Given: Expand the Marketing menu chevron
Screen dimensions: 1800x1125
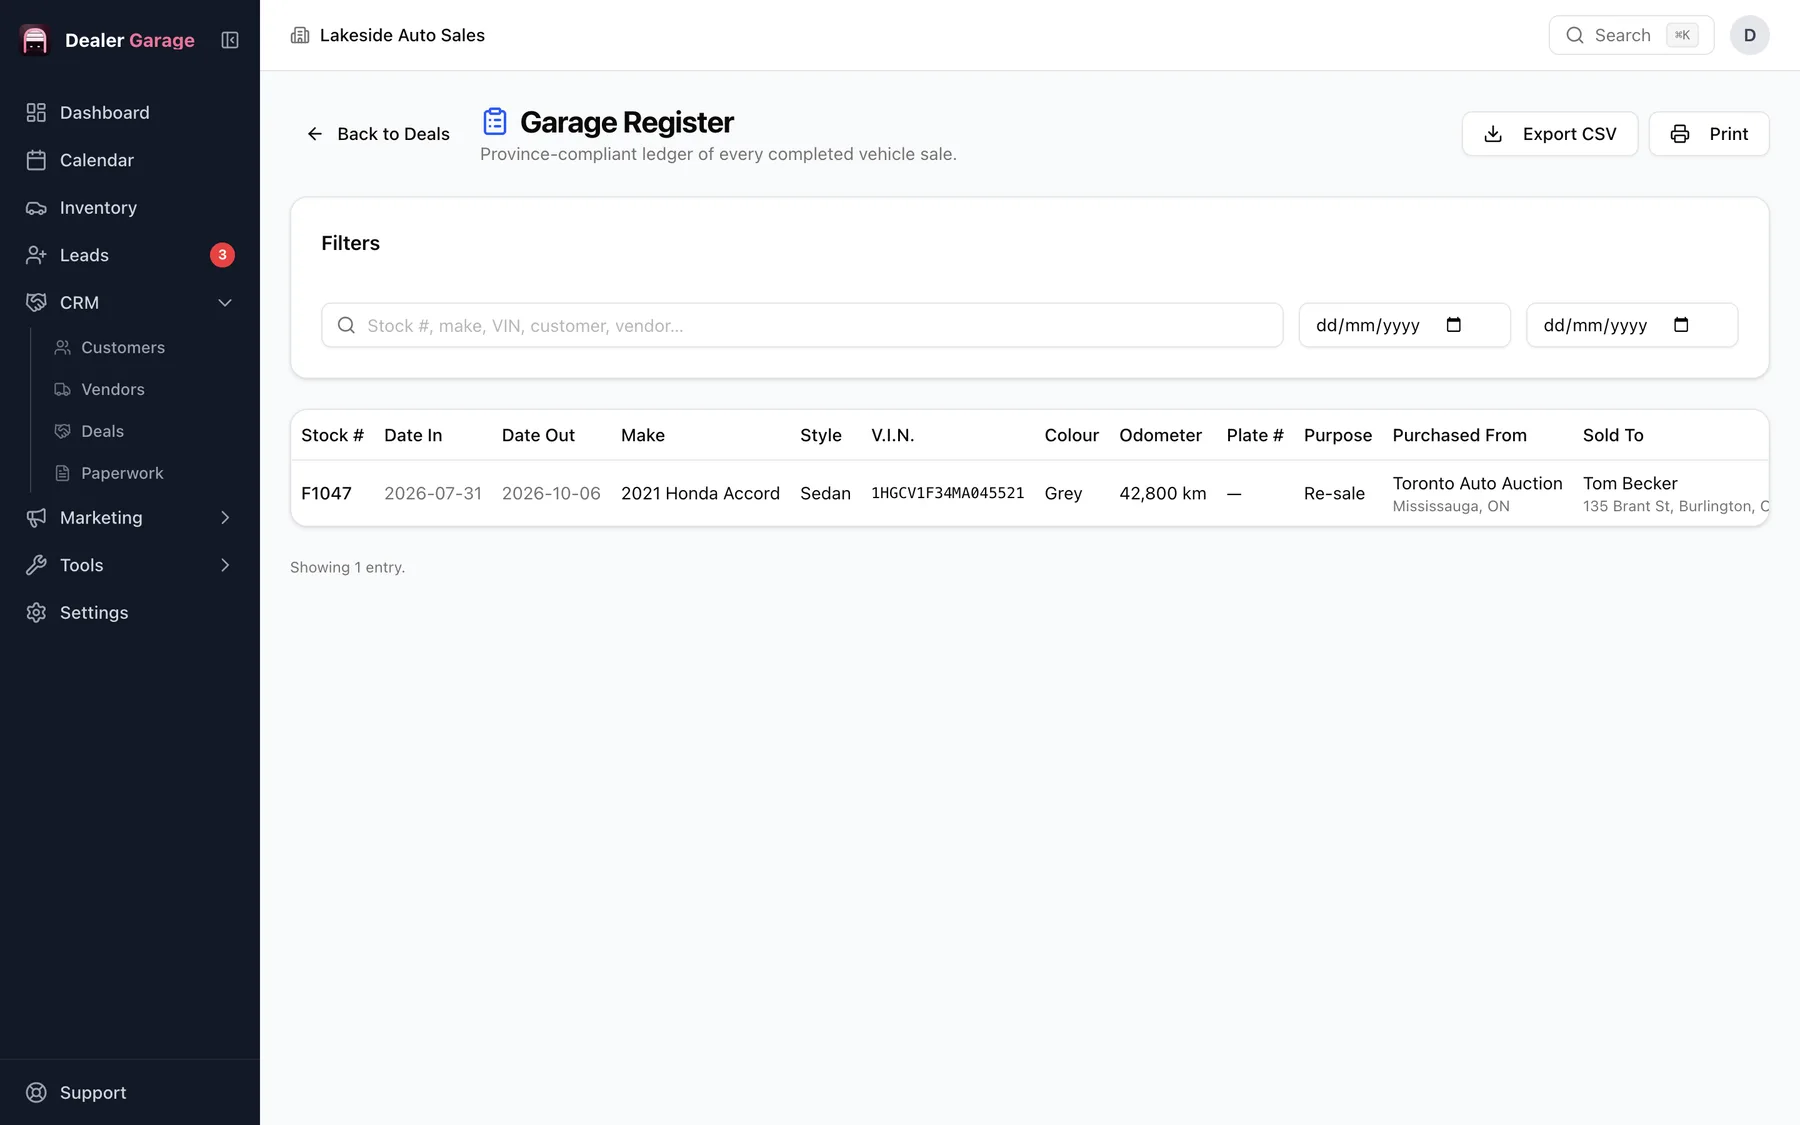Looking at the screenshot, I should tap(225, 518).
